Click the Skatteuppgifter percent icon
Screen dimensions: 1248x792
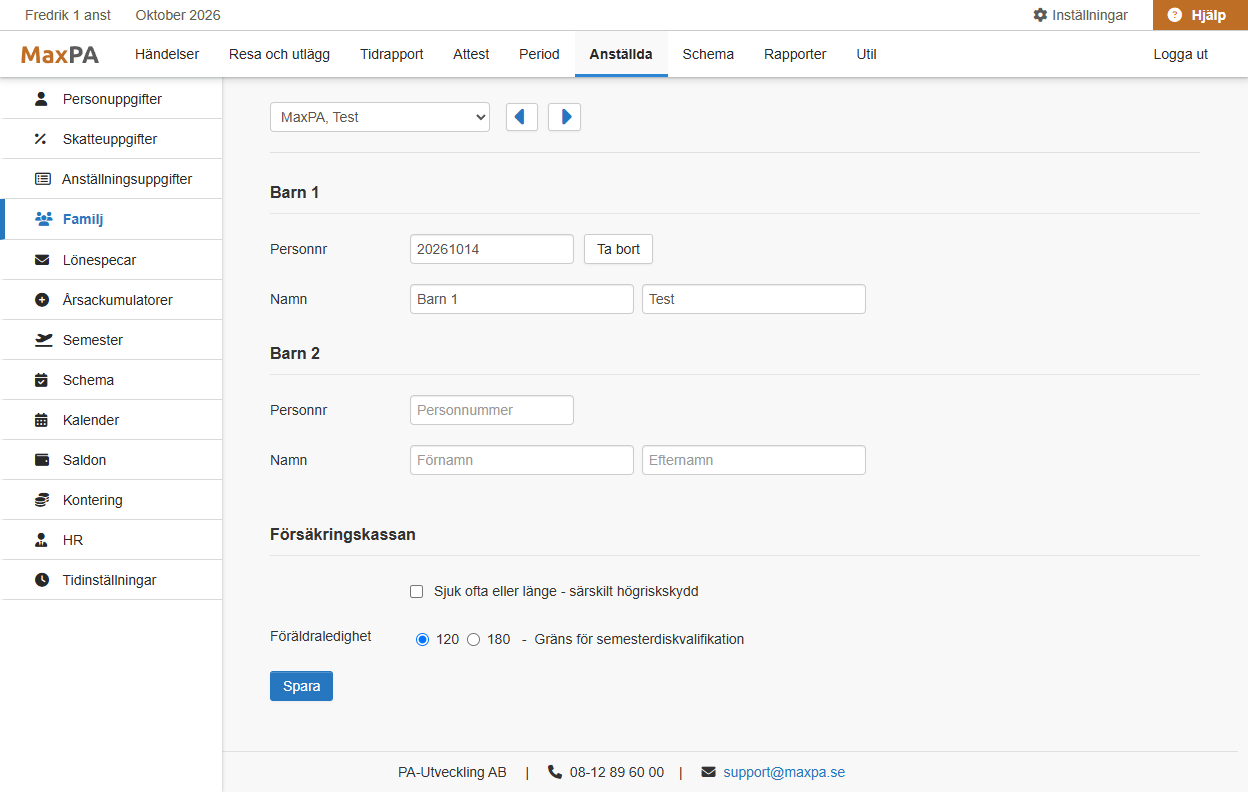[x=41, y=139]
